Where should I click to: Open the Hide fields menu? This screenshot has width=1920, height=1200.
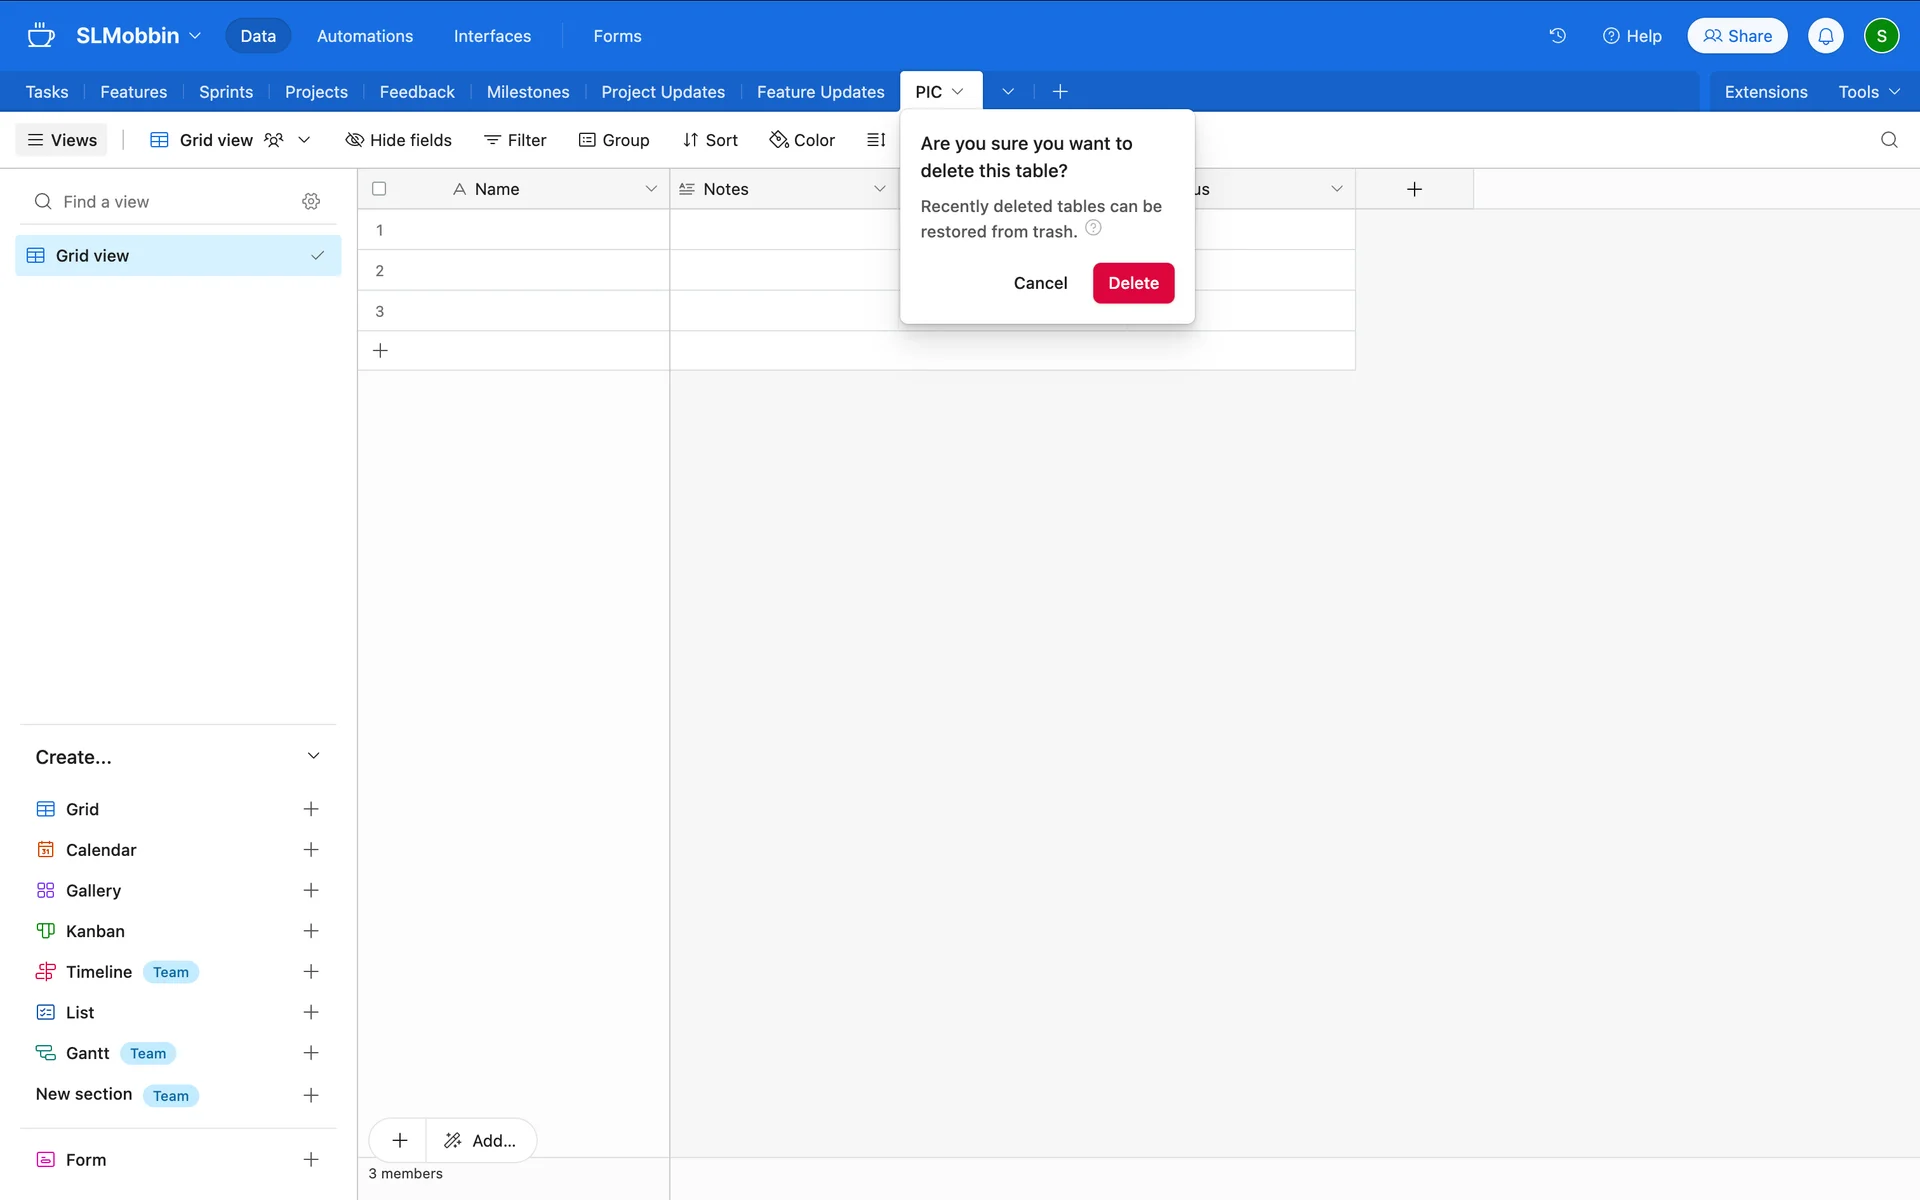click(x=398, y=140)
